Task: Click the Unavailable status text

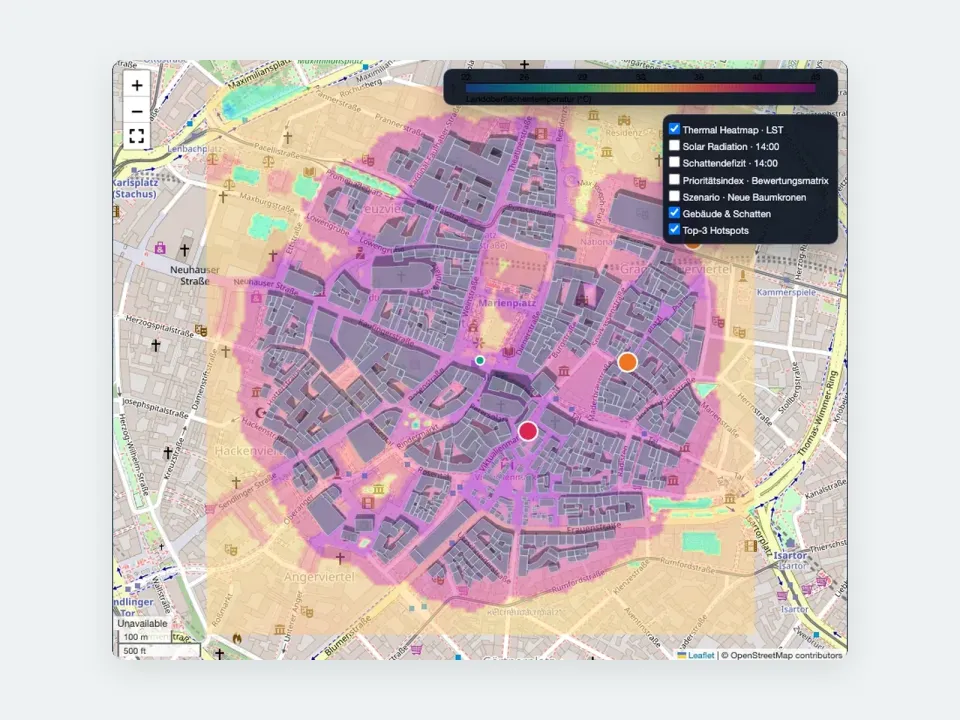Action: [142, 623]
